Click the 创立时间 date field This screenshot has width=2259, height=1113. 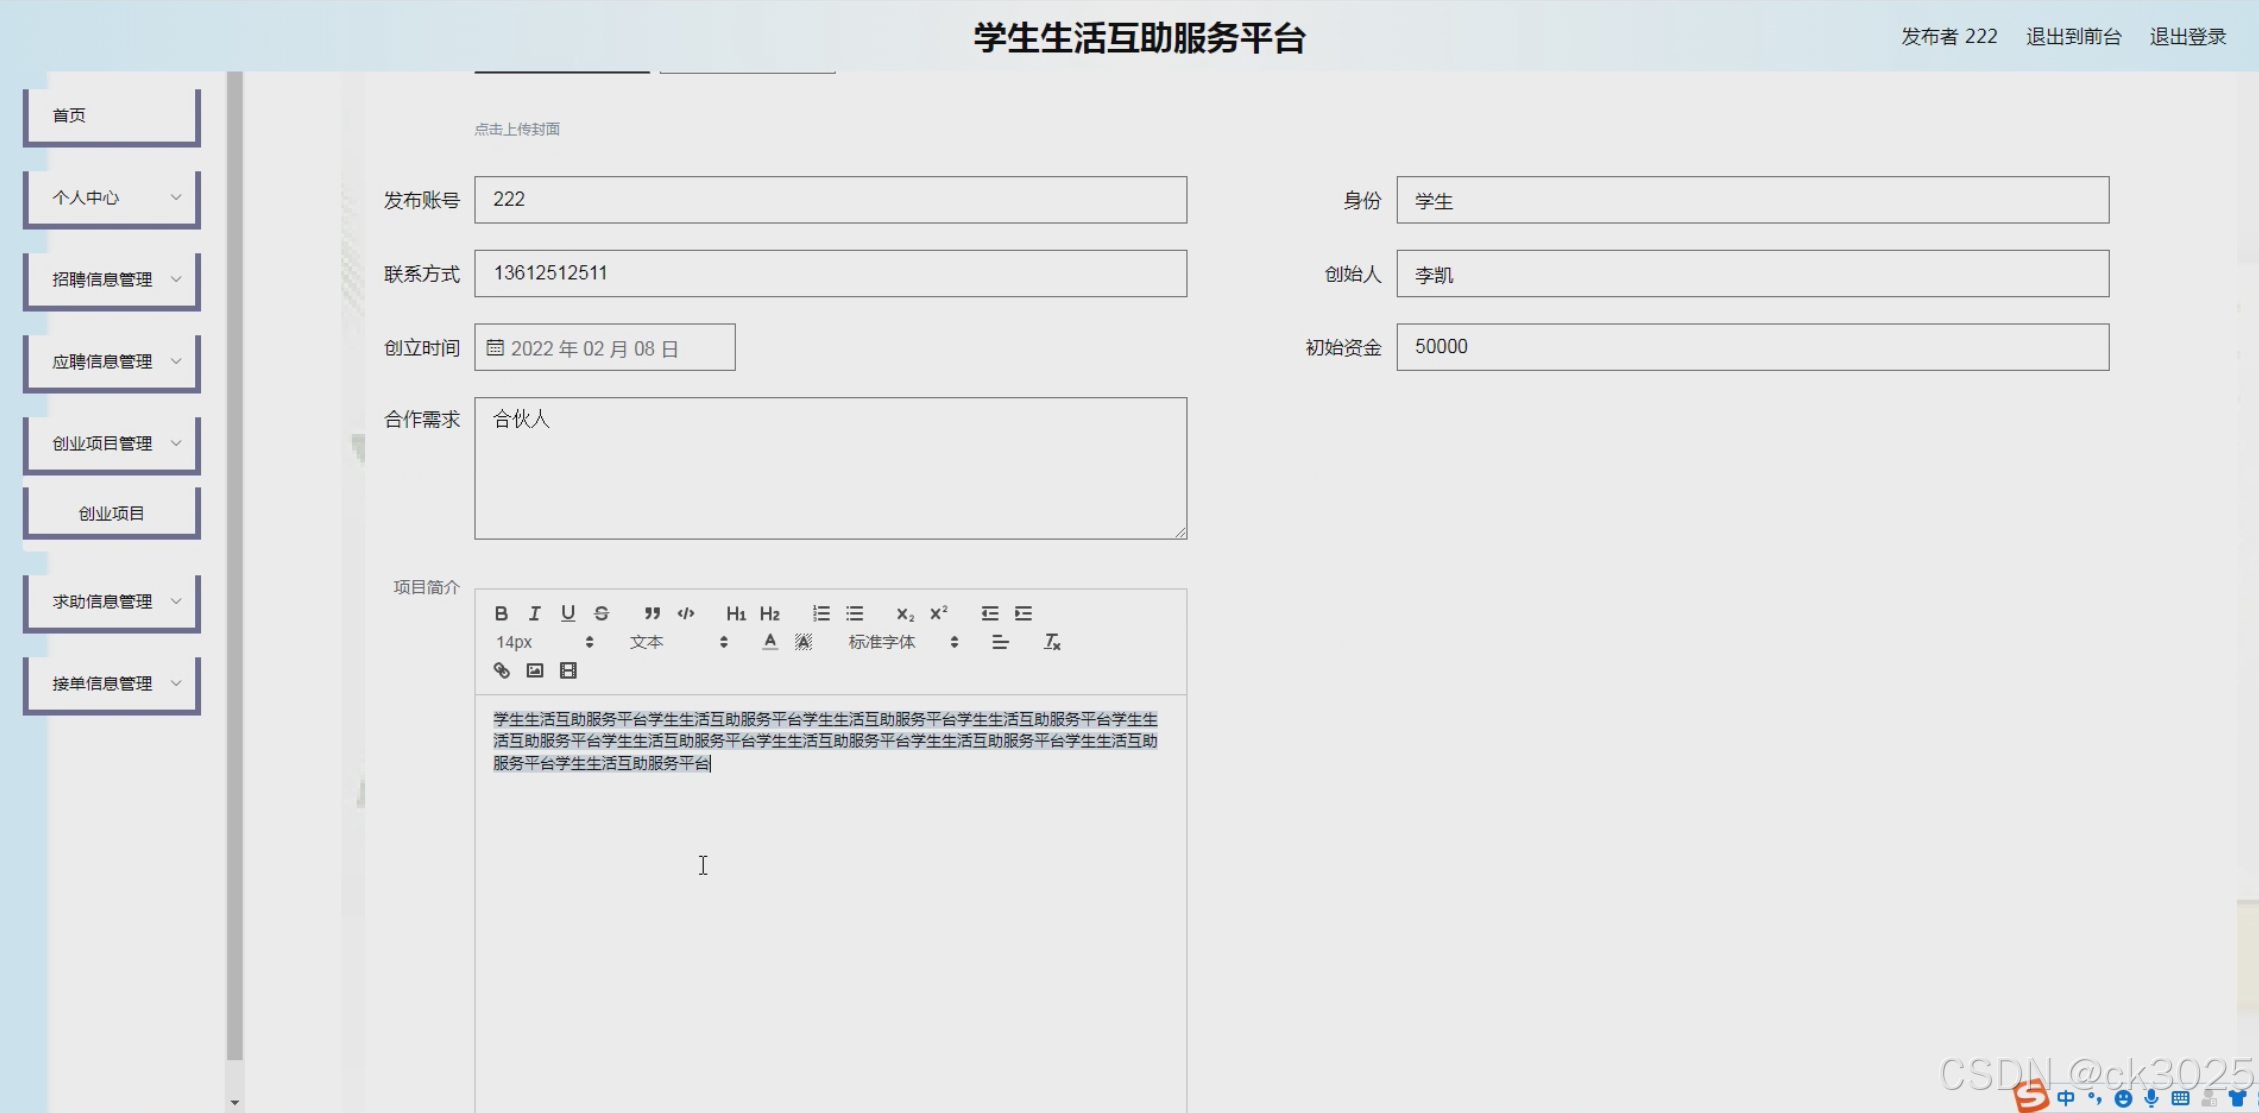point(604,348)
